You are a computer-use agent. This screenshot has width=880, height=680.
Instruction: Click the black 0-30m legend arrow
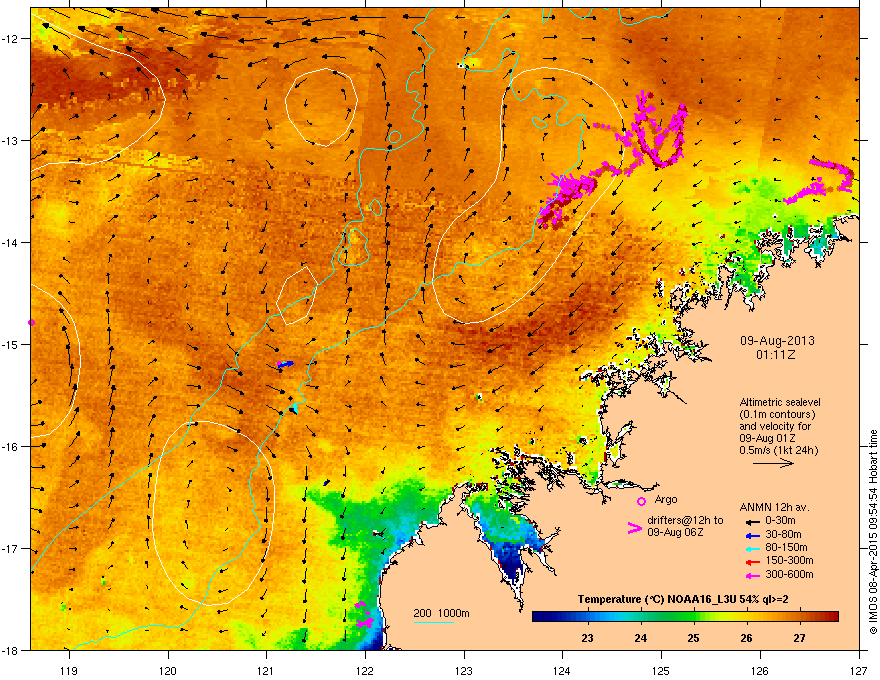[x=752, y=521]
